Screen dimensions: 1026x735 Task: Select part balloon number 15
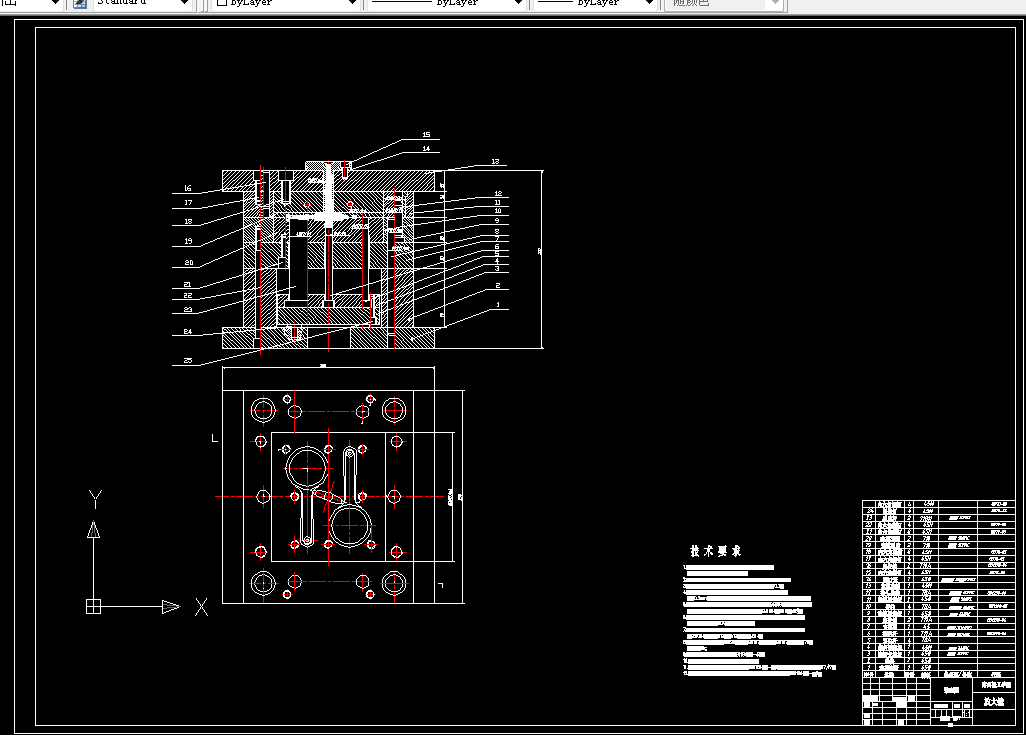(427, 135)
